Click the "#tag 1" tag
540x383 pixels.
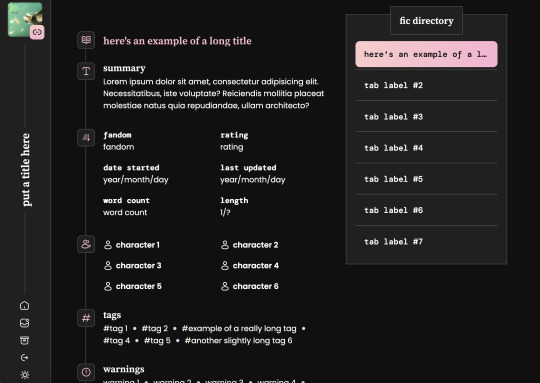click(x=115, y=329)
